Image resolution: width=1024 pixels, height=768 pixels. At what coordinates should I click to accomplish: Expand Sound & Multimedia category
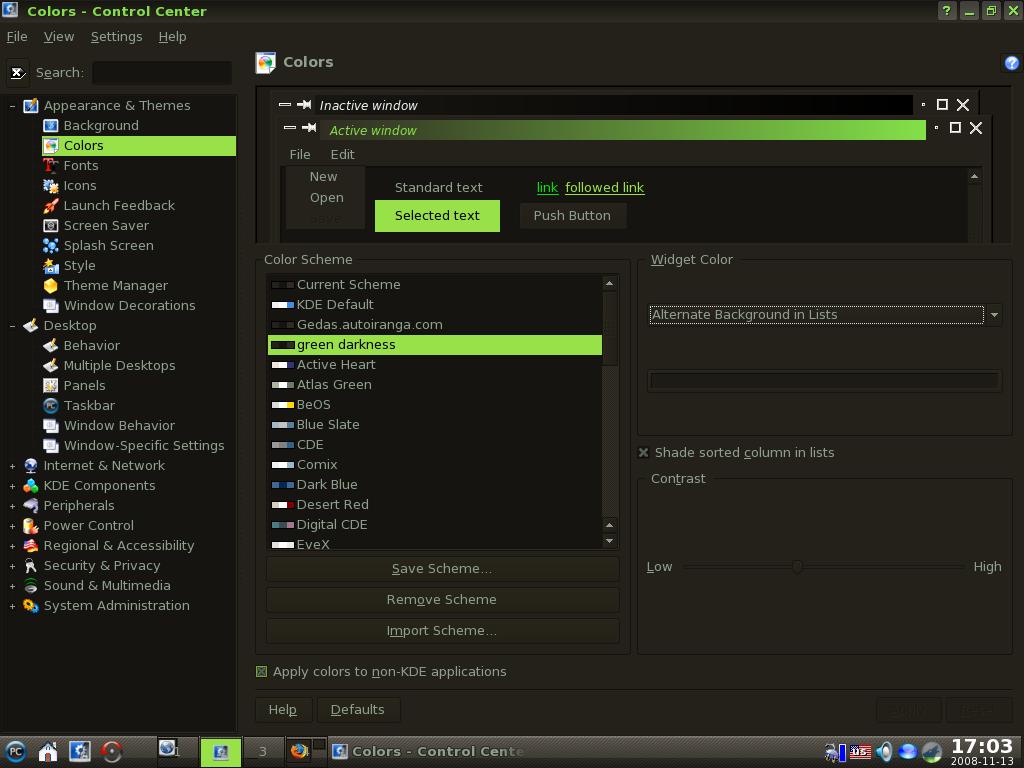click(12, 586)
